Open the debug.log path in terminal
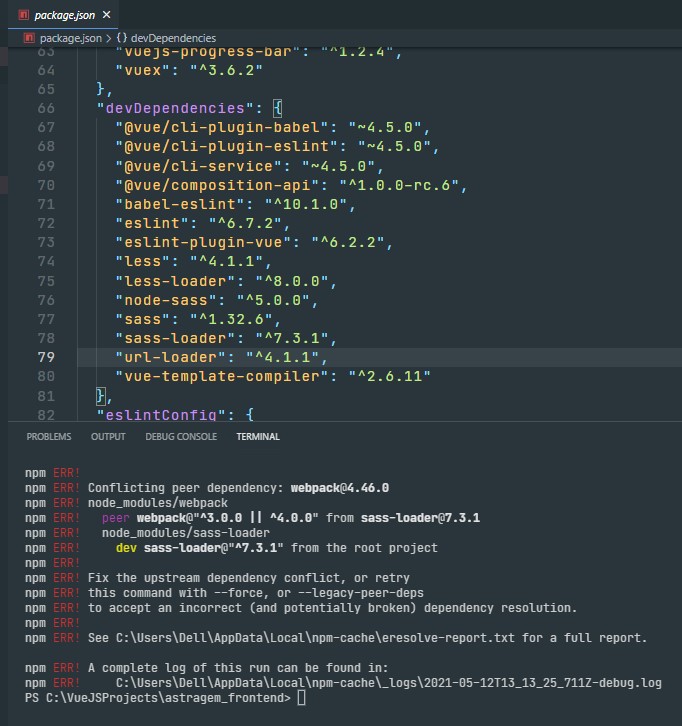Viewport: 682px width, 726px height. coord(388,683)
